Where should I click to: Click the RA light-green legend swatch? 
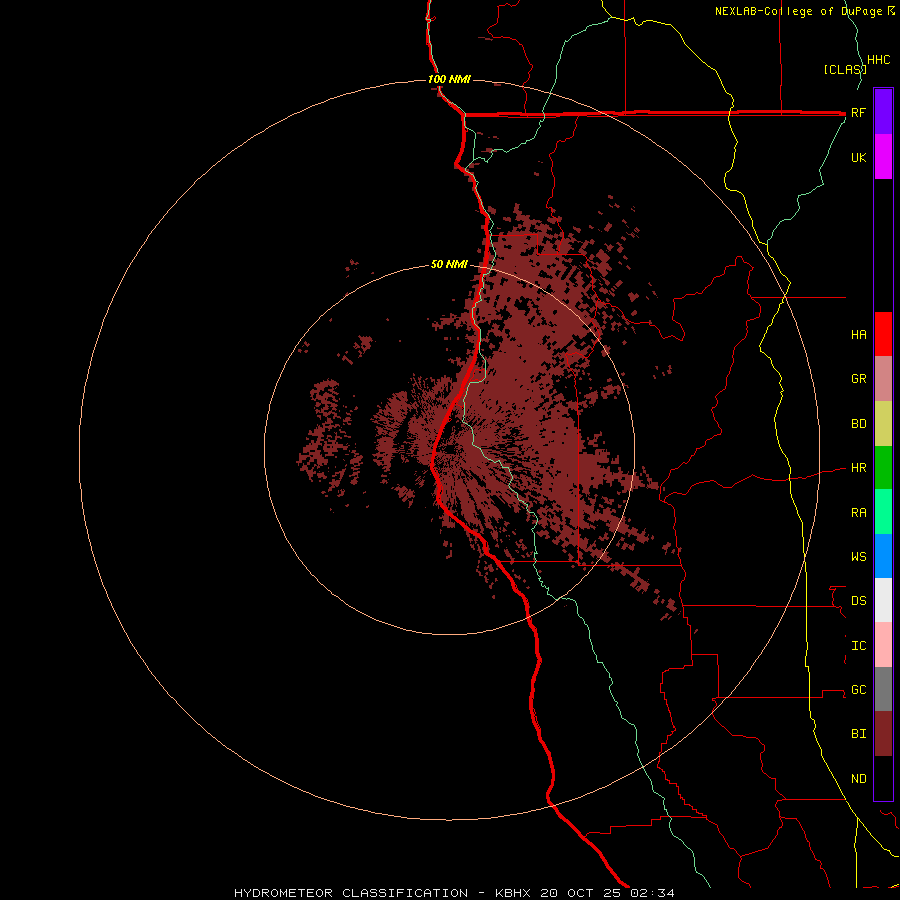[883, 512]
